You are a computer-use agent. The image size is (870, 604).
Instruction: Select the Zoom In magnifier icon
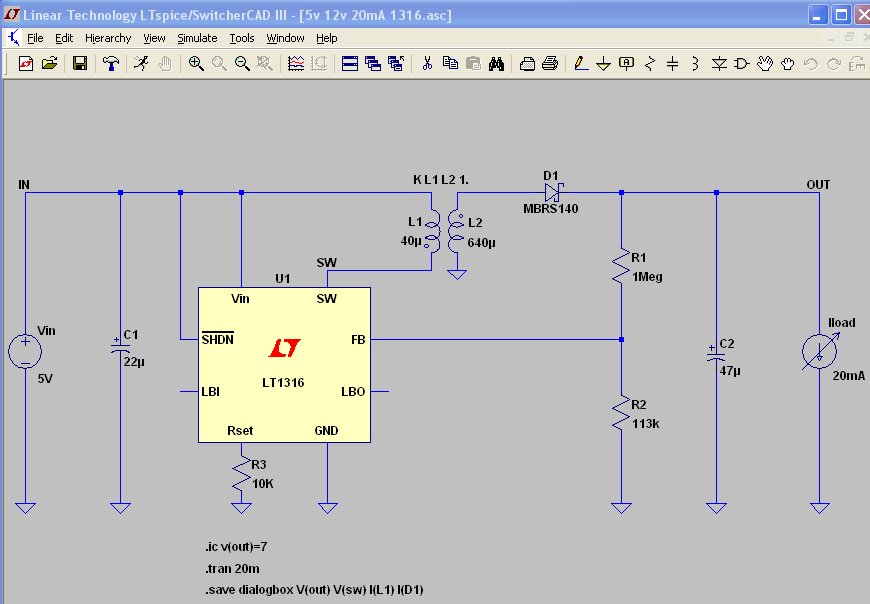tap(196, 64)
